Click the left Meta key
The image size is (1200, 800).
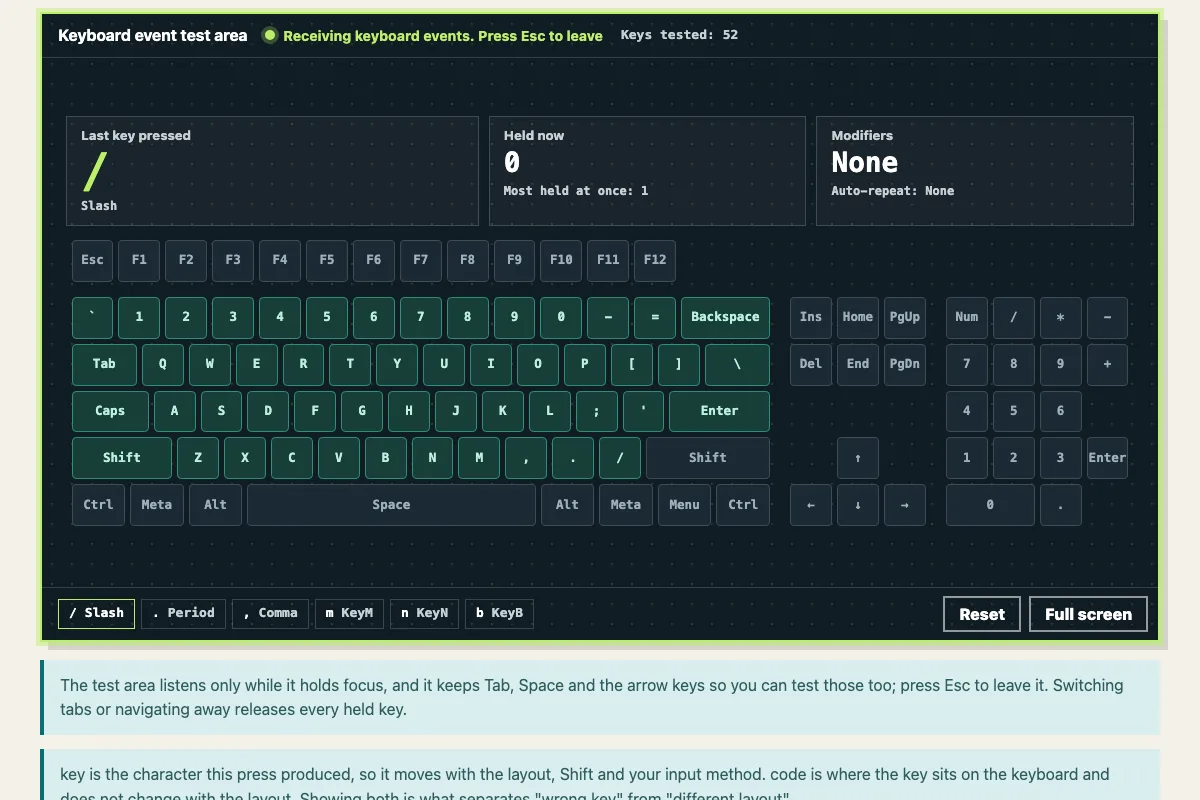pos(157,505)
